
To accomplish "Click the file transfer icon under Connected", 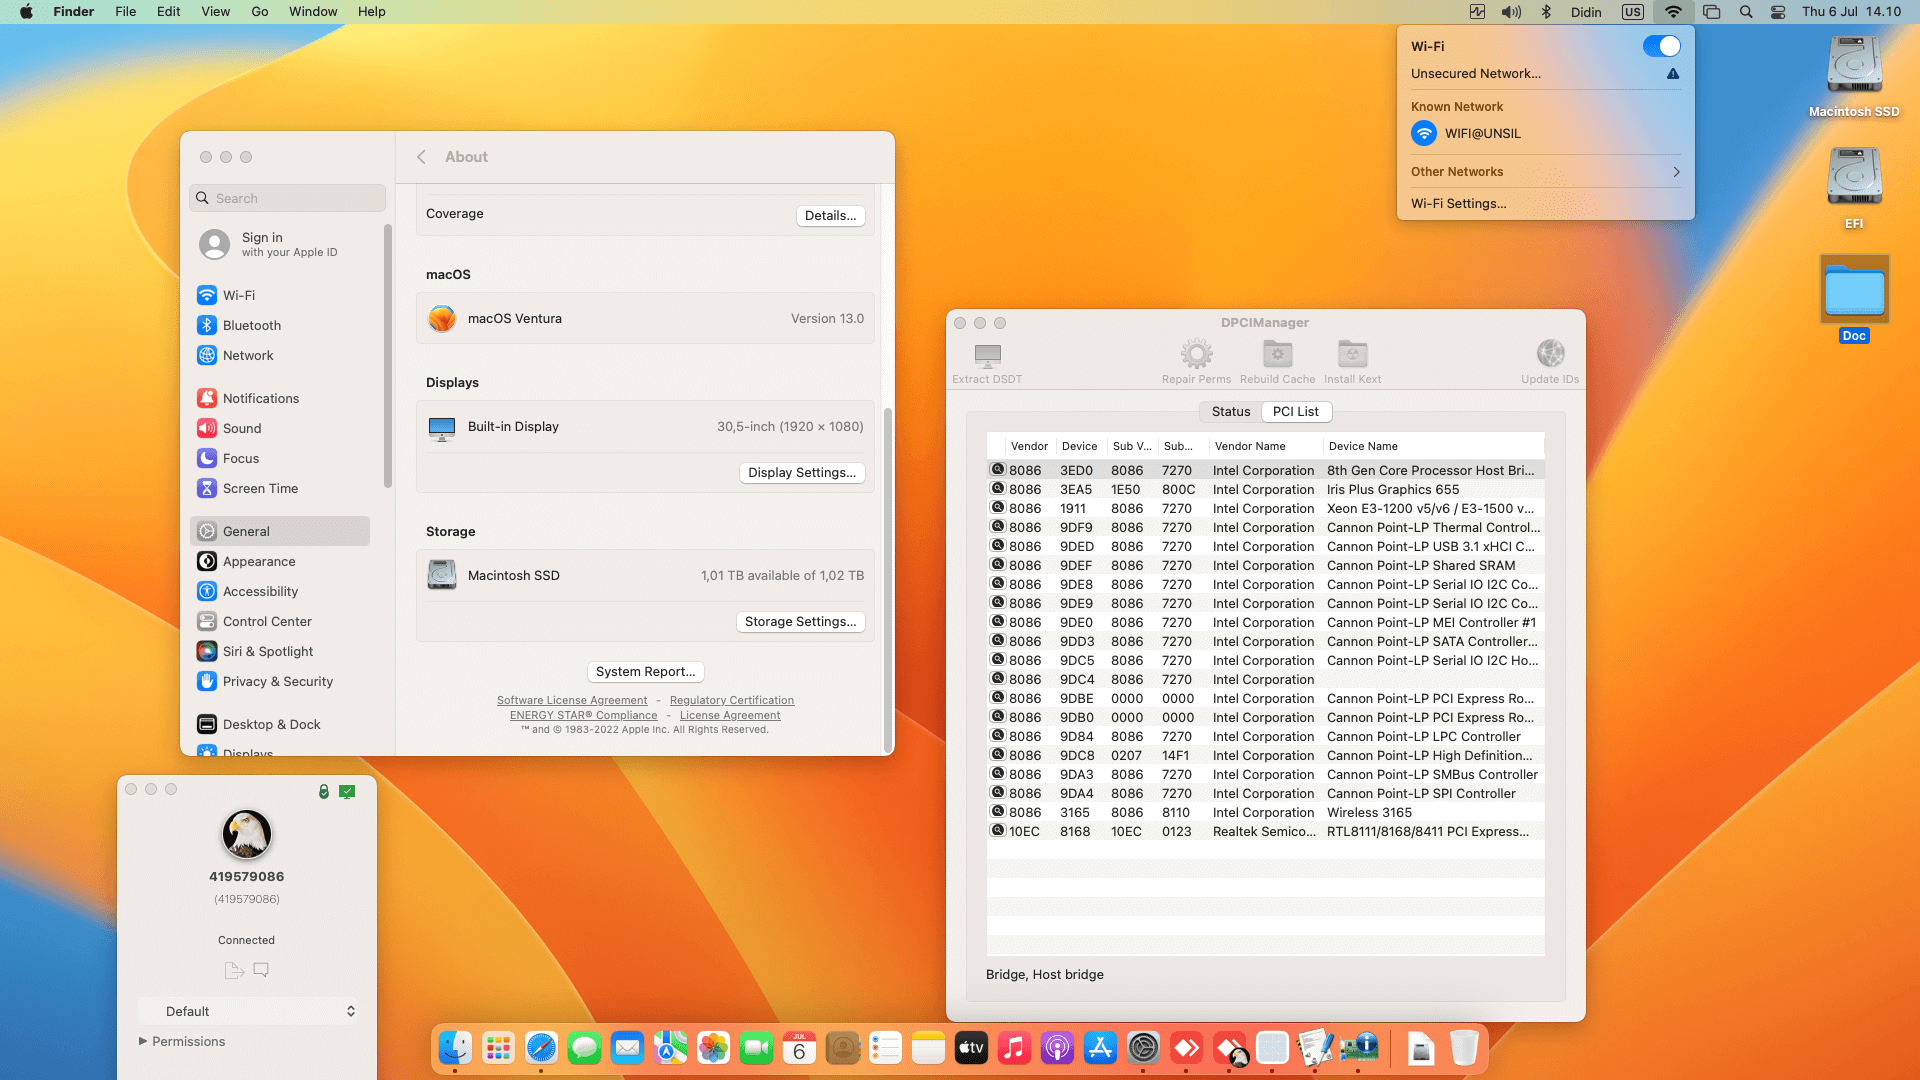I will (234, 970).
